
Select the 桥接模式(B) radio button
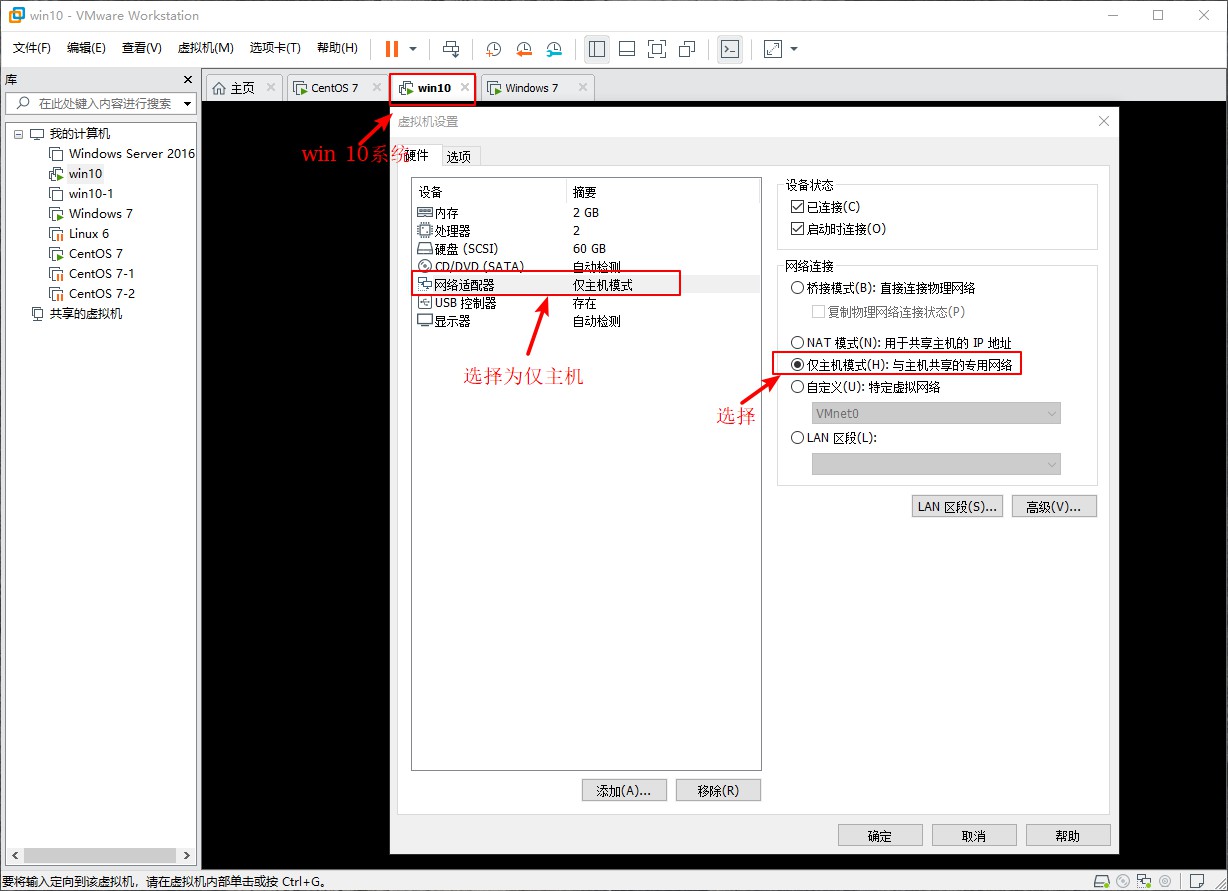point(797,288)
